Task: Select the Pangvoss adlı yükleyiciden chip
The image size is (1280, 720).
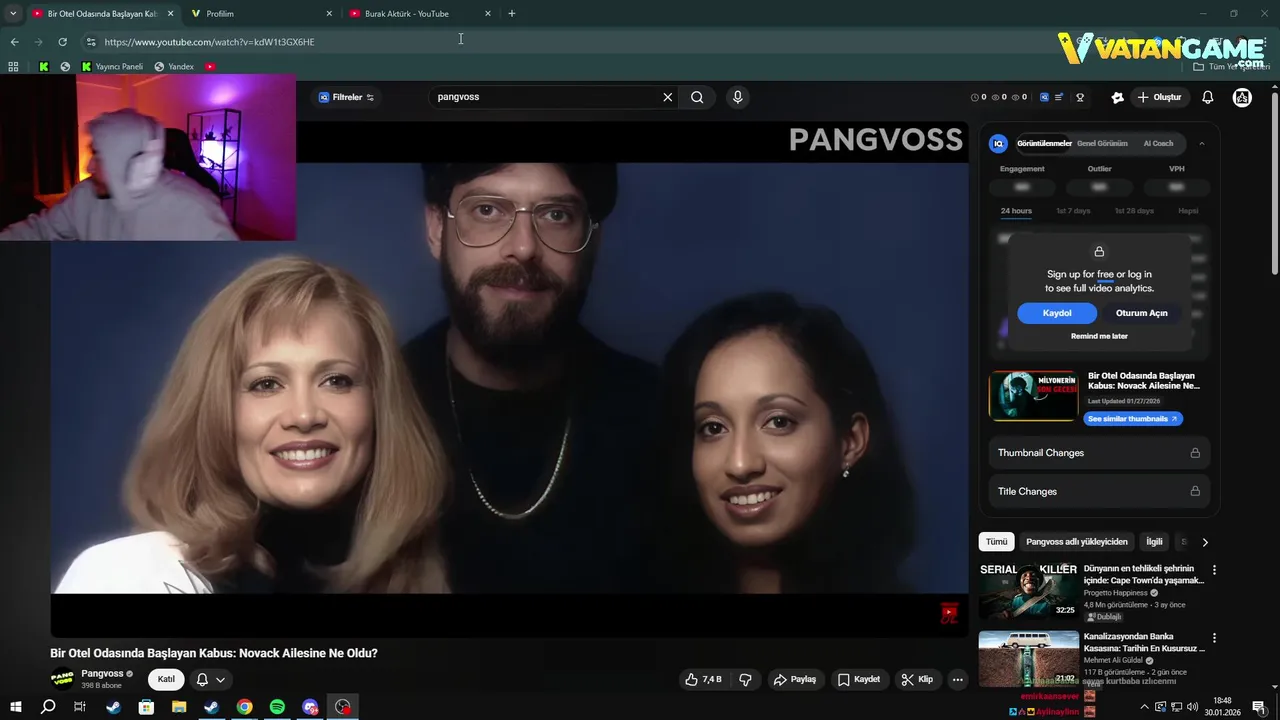Action: pos(1077,542)
